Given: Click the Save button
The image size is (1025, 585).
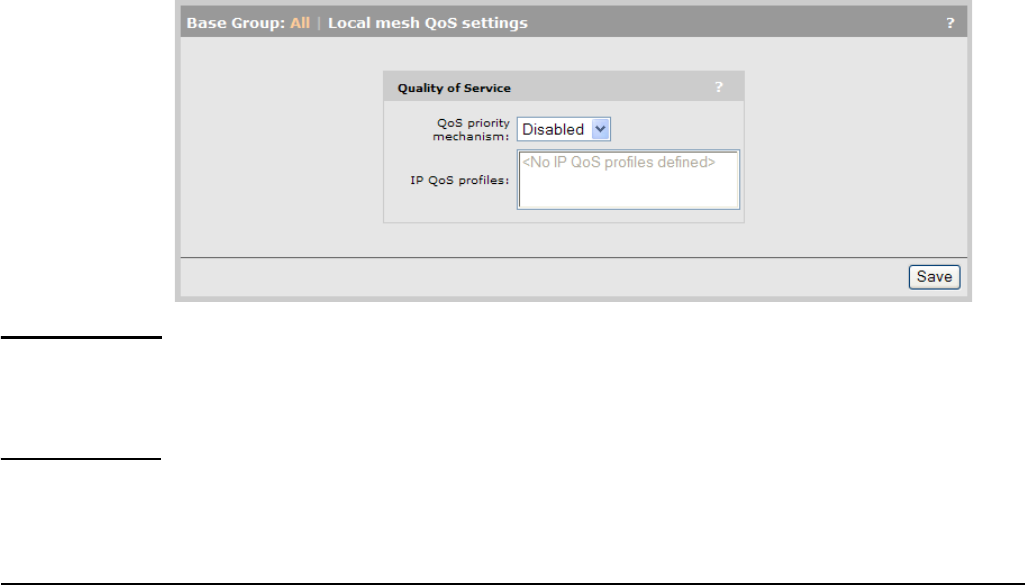Looking at the screenshot, I should 934,276.
